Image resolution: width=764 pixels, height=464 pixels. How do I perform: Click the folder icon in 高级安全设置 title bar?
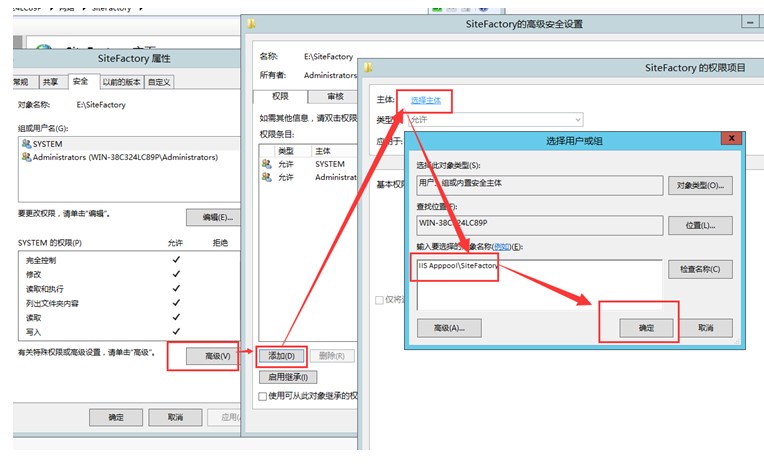tap(252, 24)
